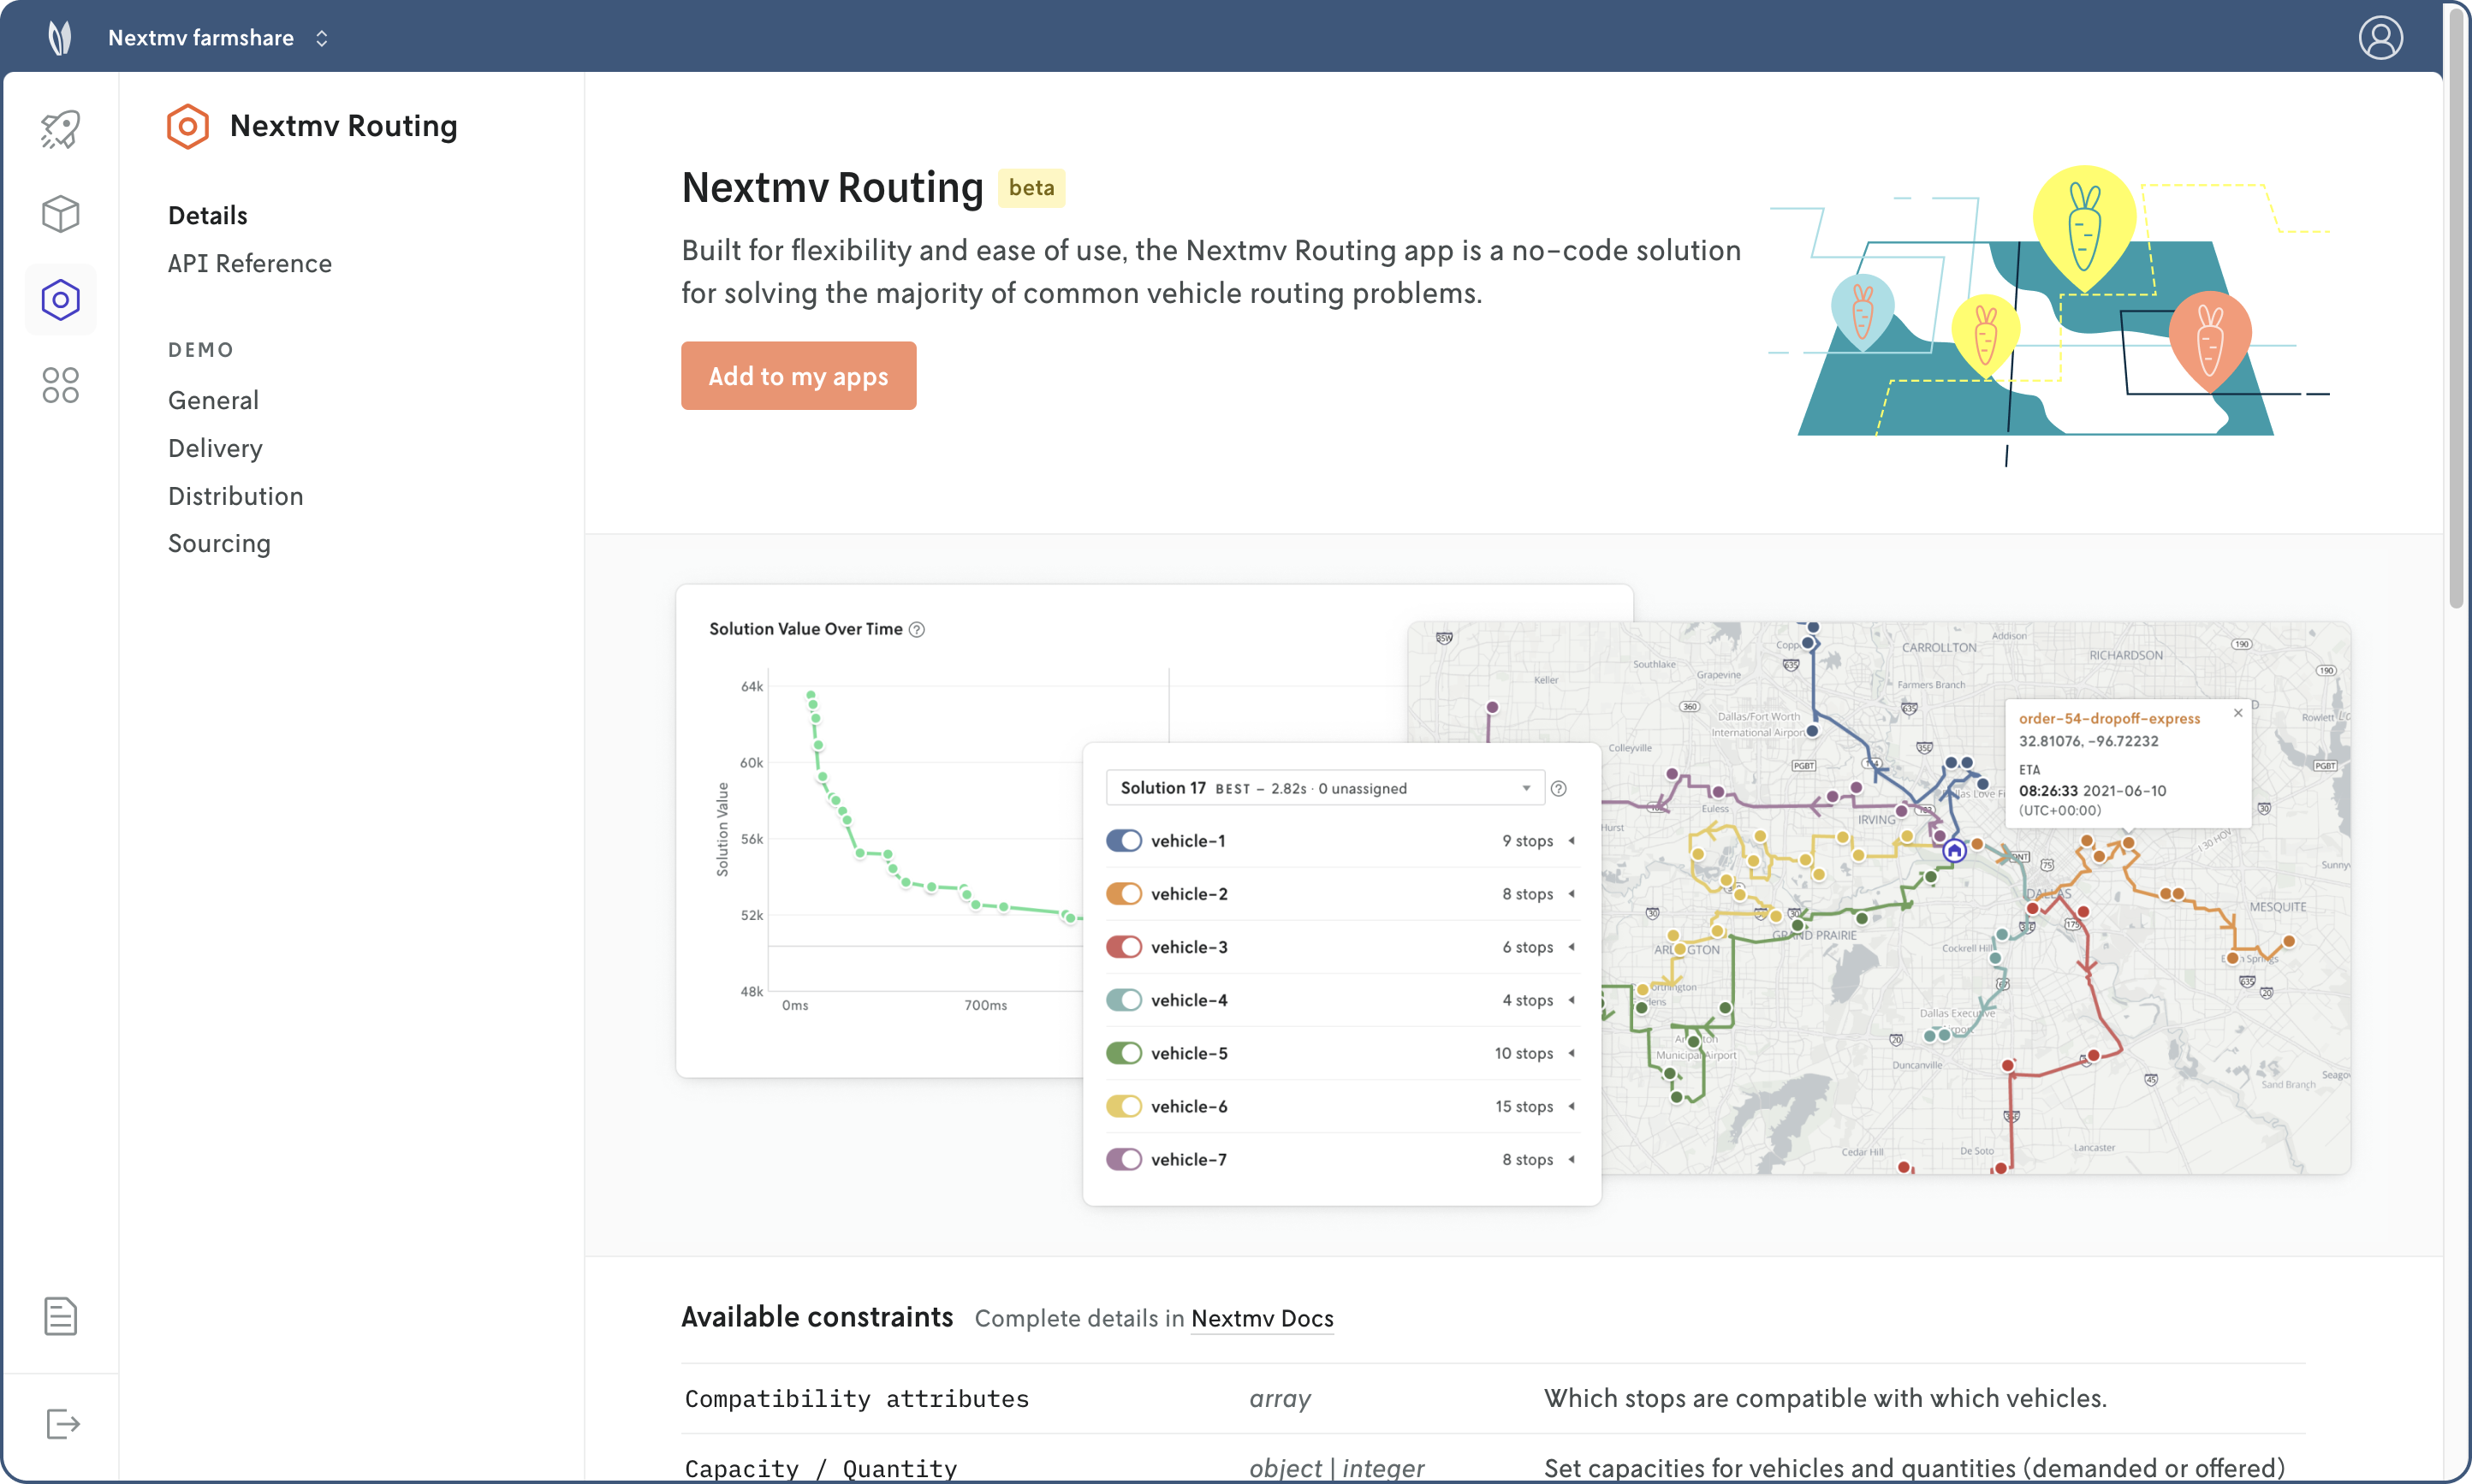Close the order-54-dropoff-express popup
2472x1484 pixels.
2238,713
